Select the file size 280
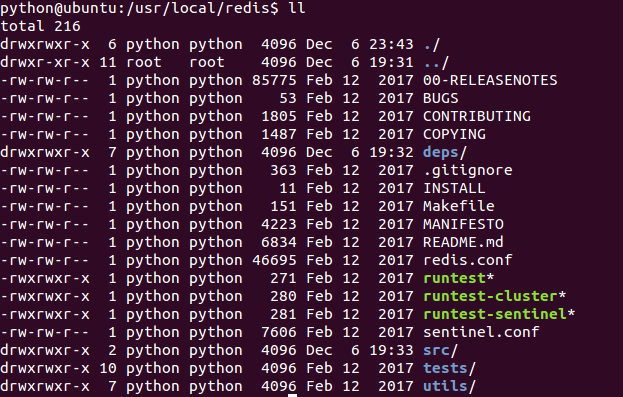Viewport: 623px width, 397px height. [x=283, y=296]
